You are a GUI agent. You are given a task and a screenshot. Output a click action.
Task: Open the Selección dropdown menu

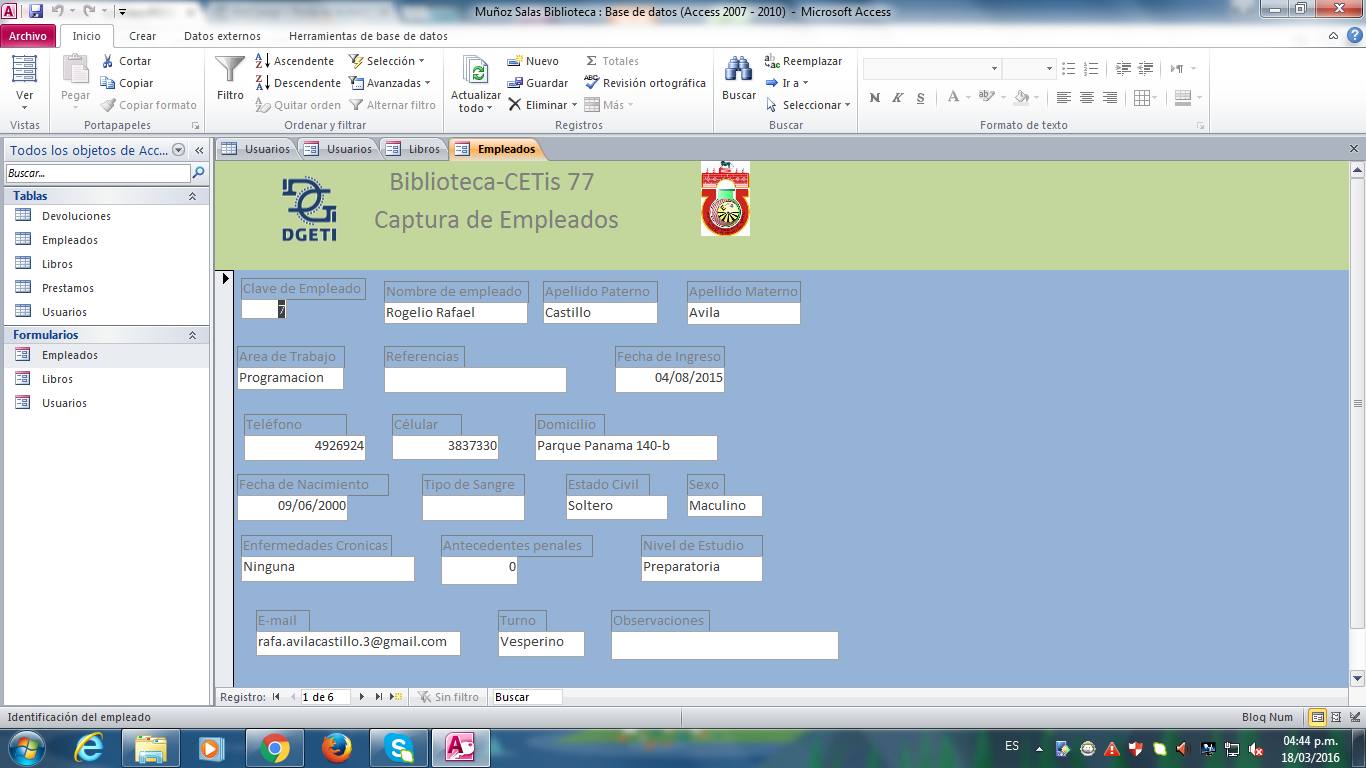tap(388, 61)
